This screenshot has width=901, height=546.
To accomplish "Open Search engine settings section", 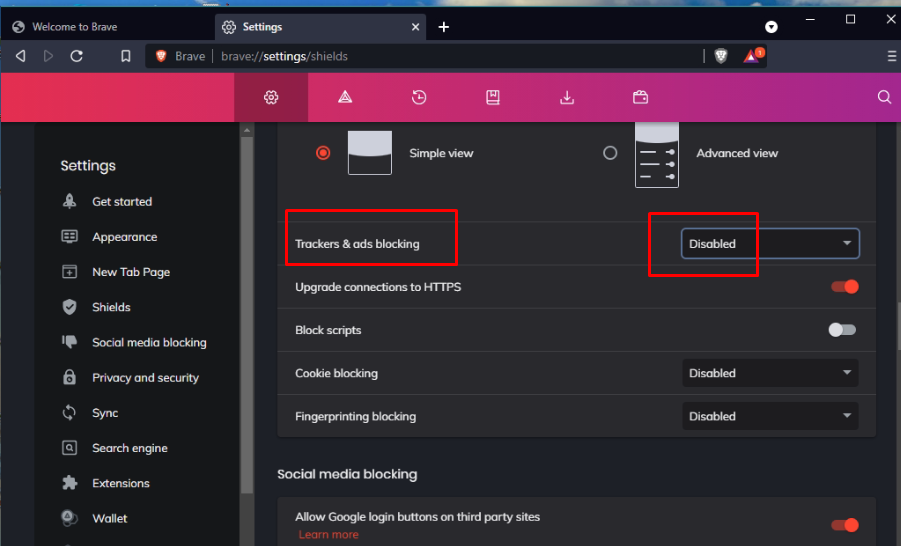I will click(x=130, y=448).
